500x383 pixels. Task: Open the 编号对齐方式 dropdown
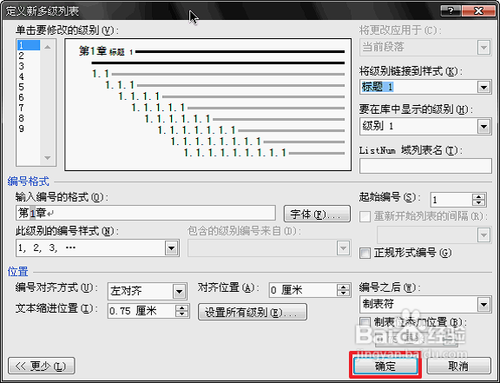coord(179,292)
